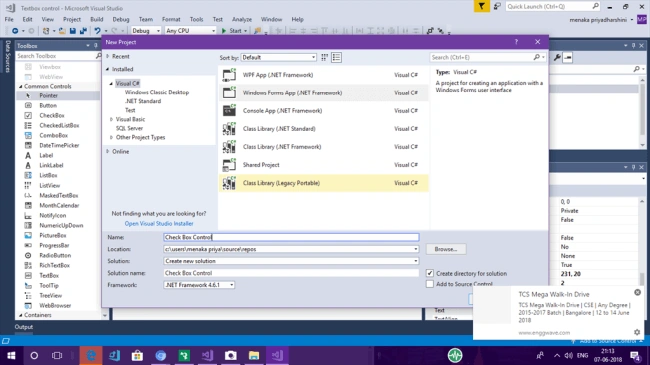This screenshot has width=650, height=365.
Task: Choose Windows Forms App (.NET Framework) template
Action: pyautogui.click(x=323, y=93)
